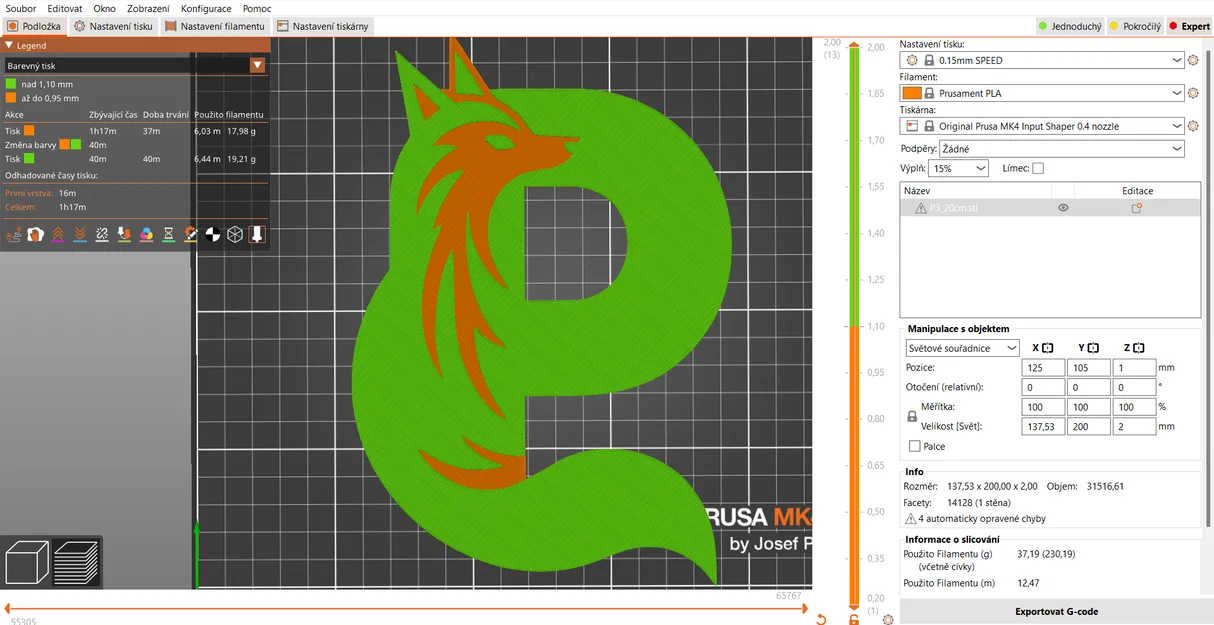Open the Zobrazení menu

click(x=148, y=8)
